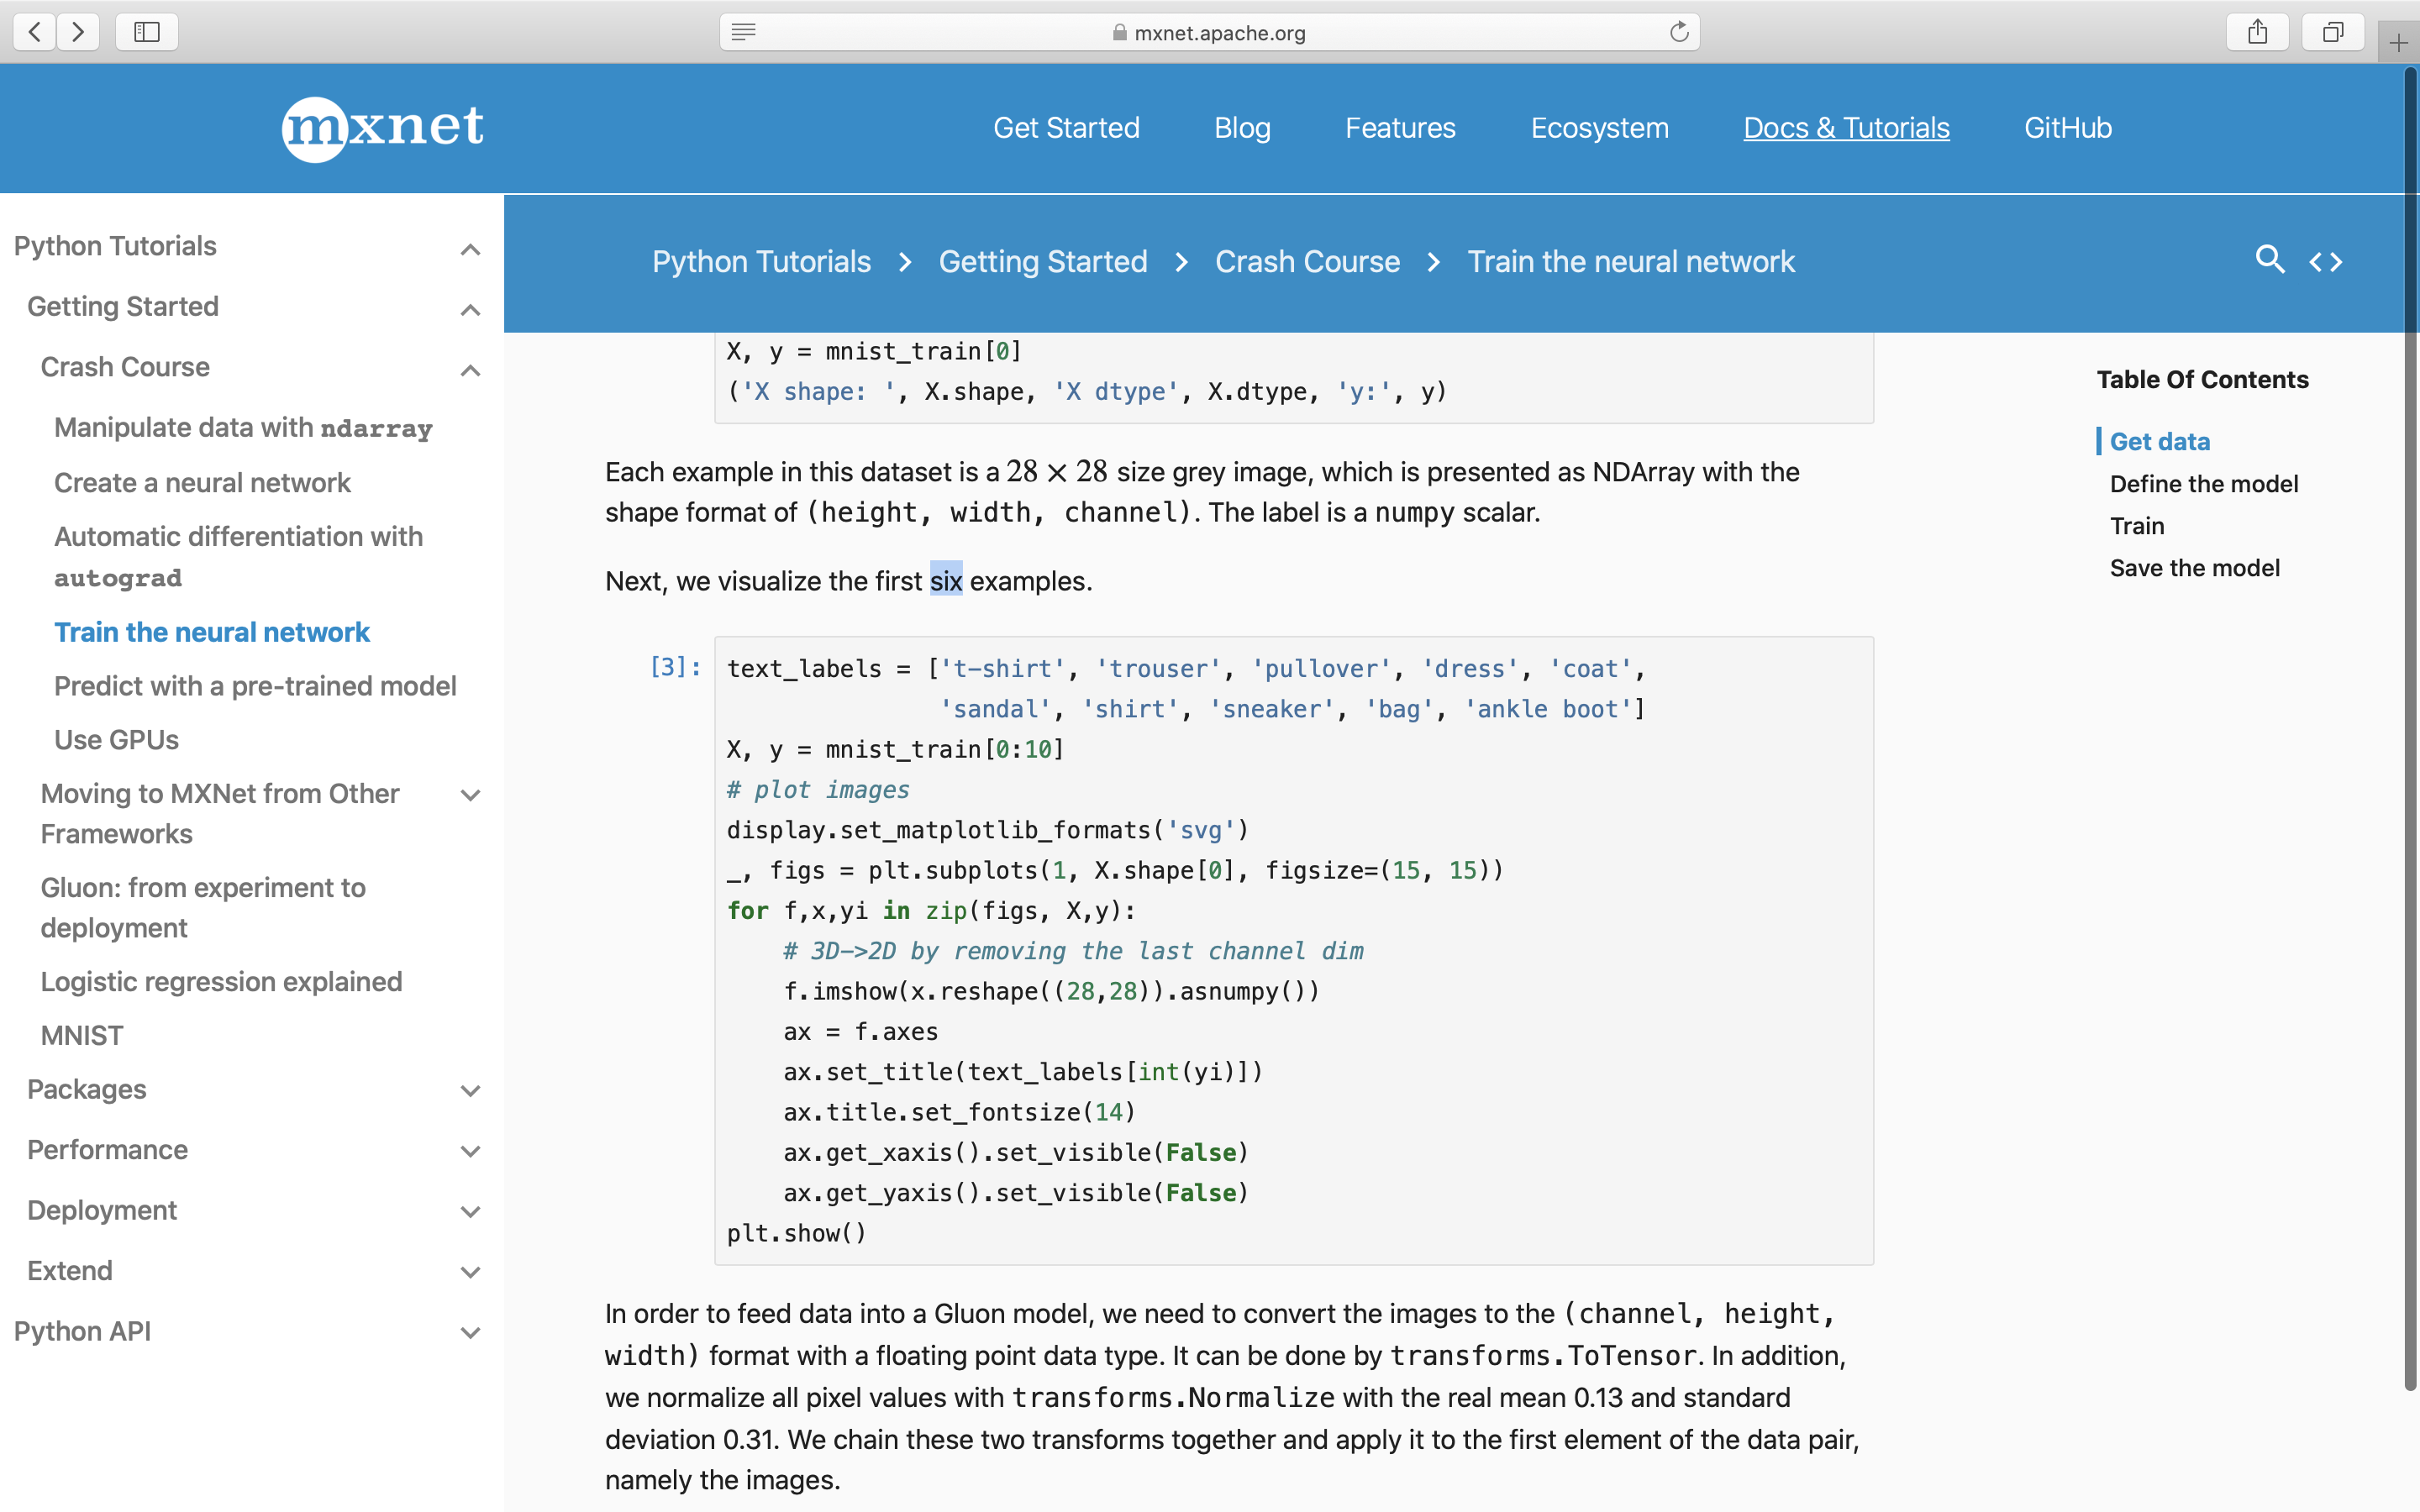Screen dimensions: 2420x1512
Task: Toggle the Safari sidebar icon
Action: [x=146, y=31]
